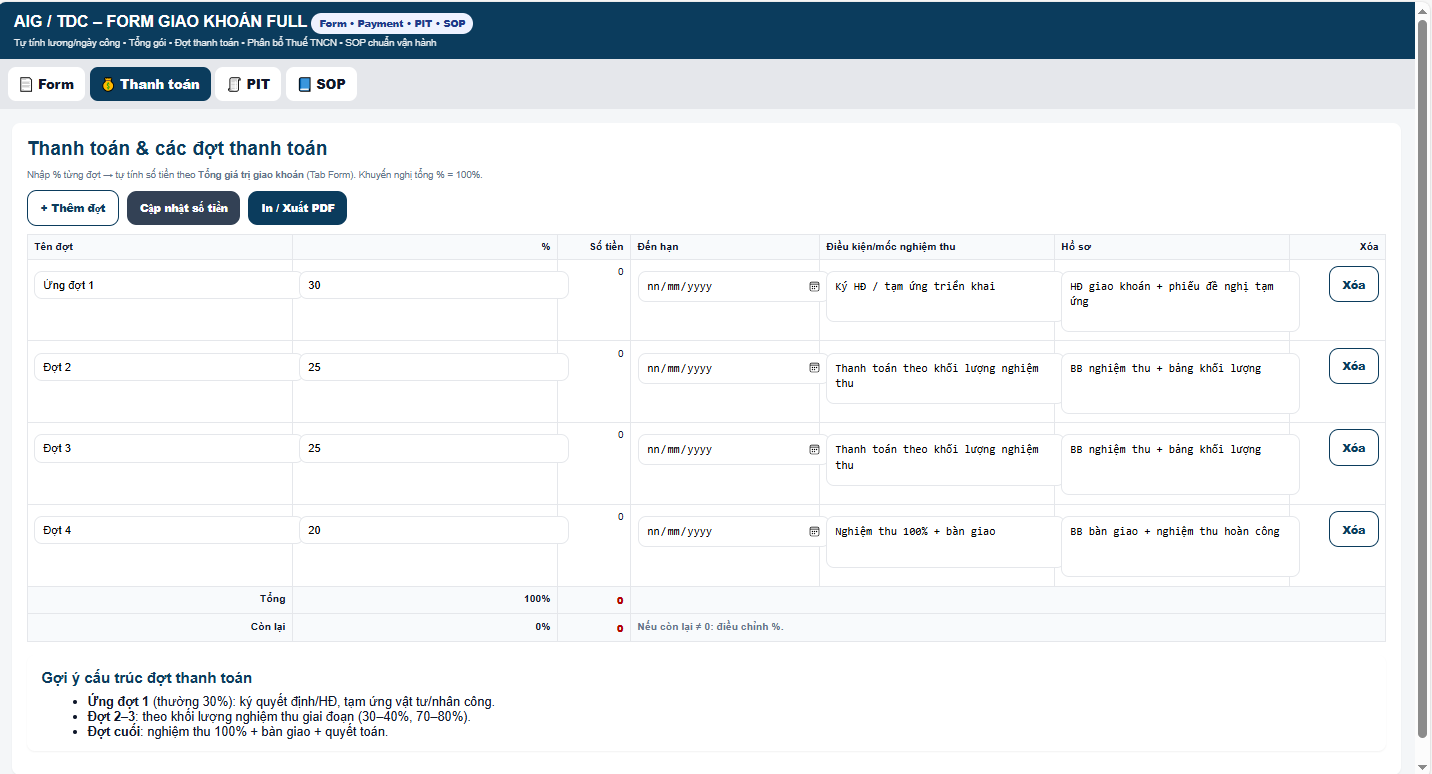Open calendar picker for Đợt 2 date
The image size is (1432, 774).
click(x=814, y=368)
